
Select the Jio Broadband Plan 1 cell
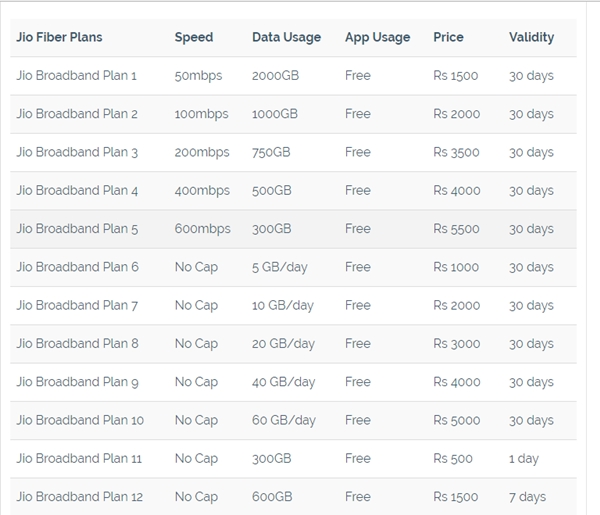pos(77,76)
